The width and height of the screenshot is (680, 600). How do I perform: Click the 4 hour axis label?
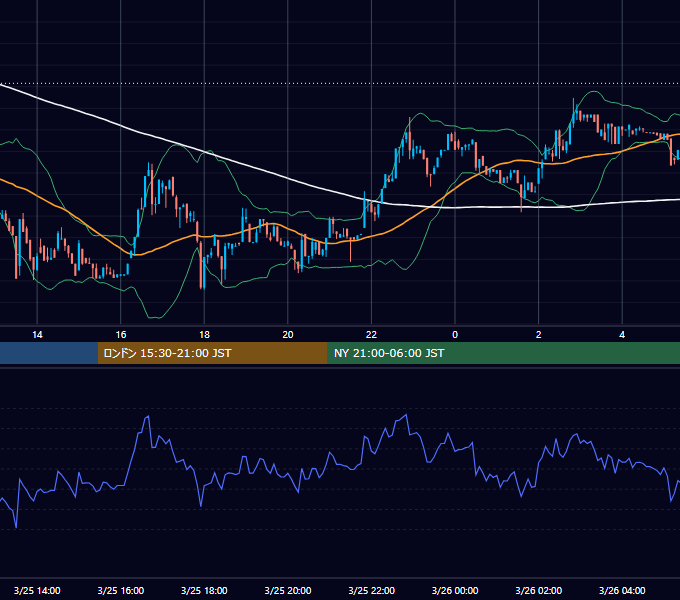tap(622, 335)
